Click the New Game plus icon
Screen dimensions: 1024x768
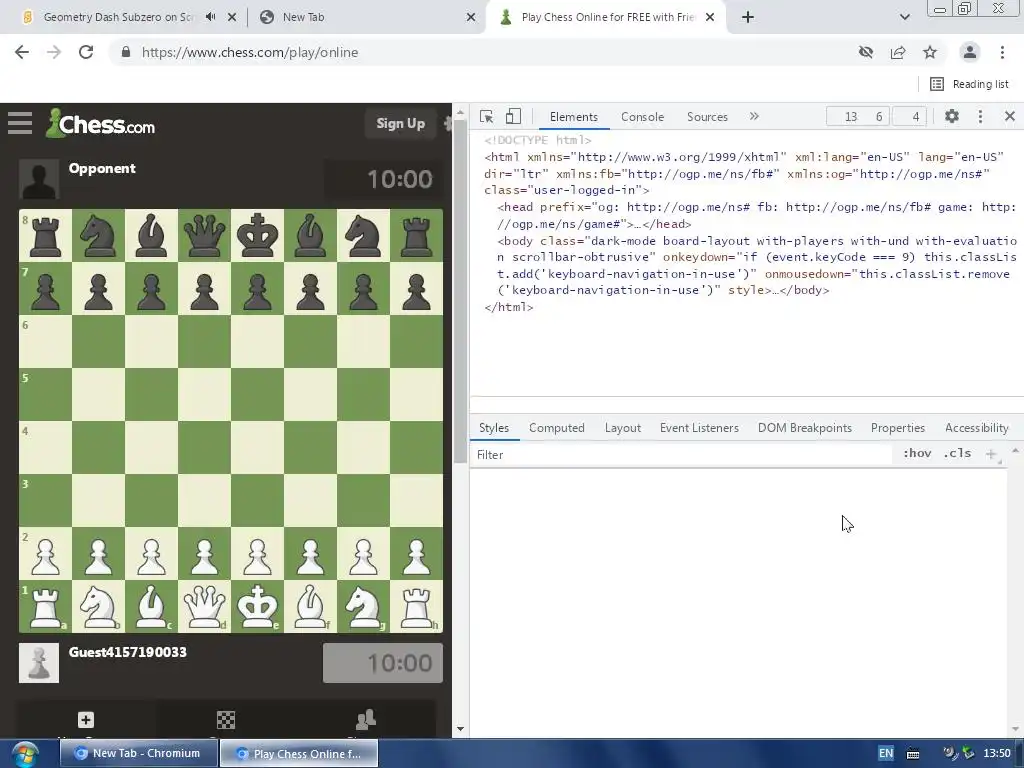[x=86, y=720]
